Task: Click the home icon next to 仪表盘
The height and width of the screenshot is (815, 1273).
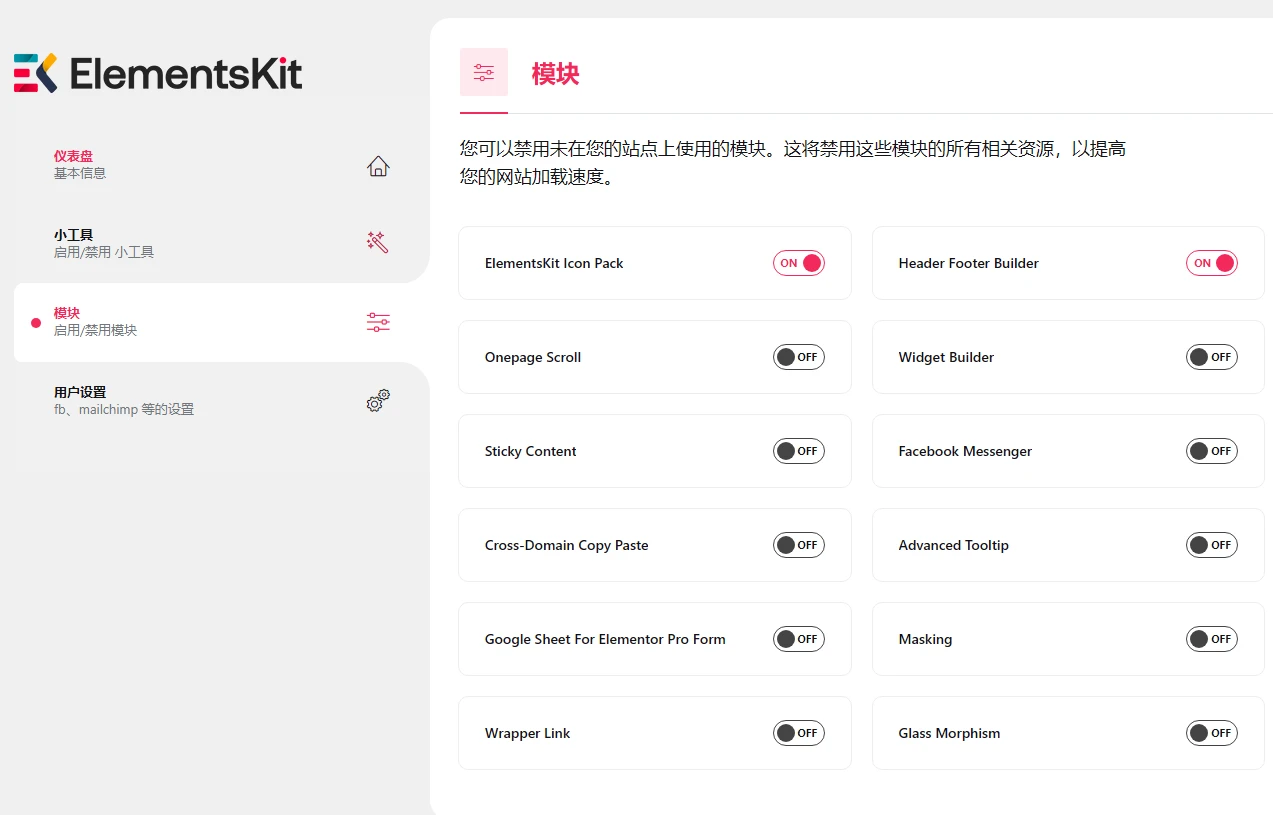Action: click(x=378, y=166)
